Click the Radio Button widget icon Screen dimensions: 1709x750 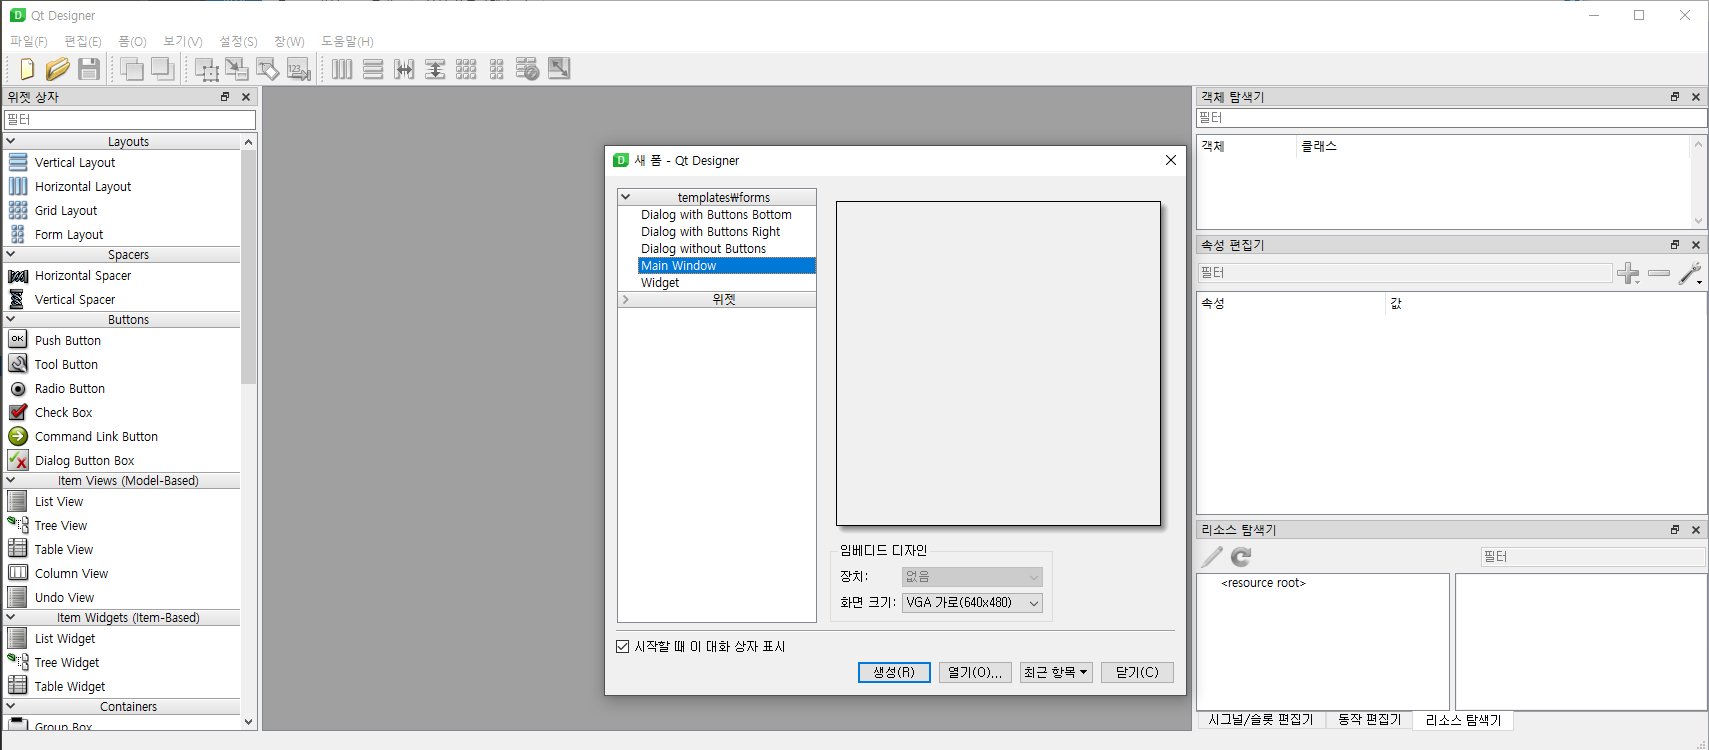pos(18,388)
